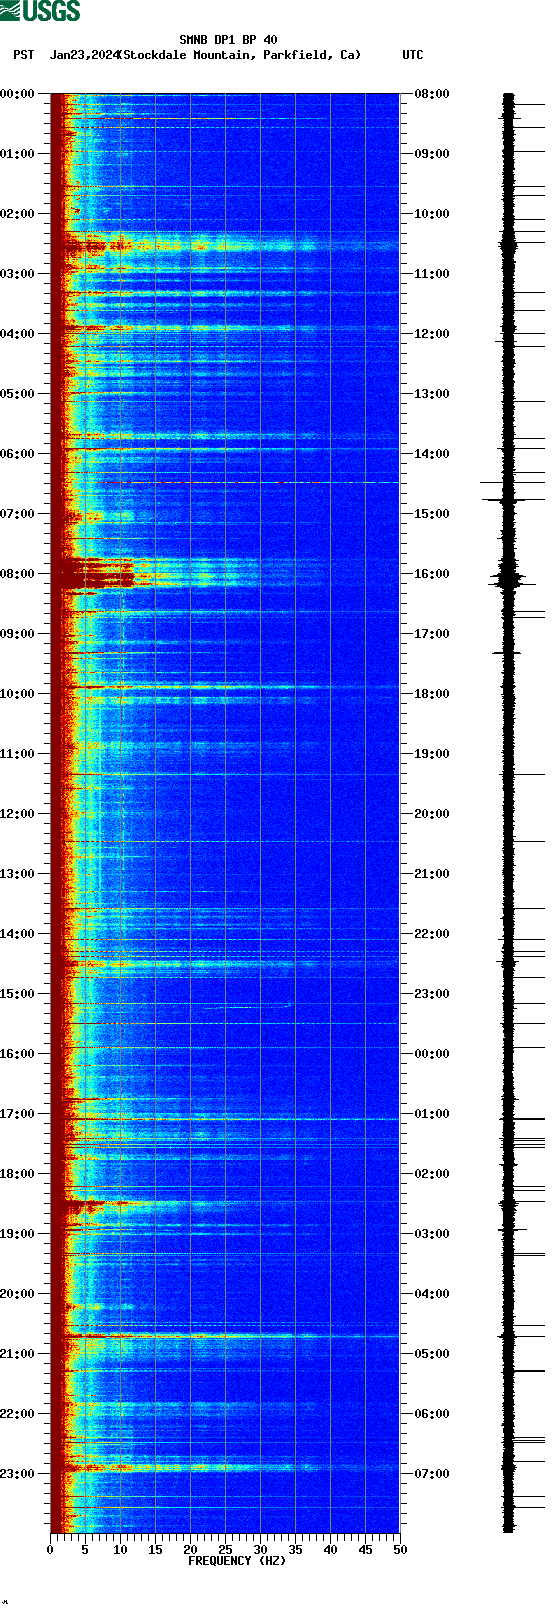Click the USGS logo
Screen dimensions: 552x1613
[40, 11]
